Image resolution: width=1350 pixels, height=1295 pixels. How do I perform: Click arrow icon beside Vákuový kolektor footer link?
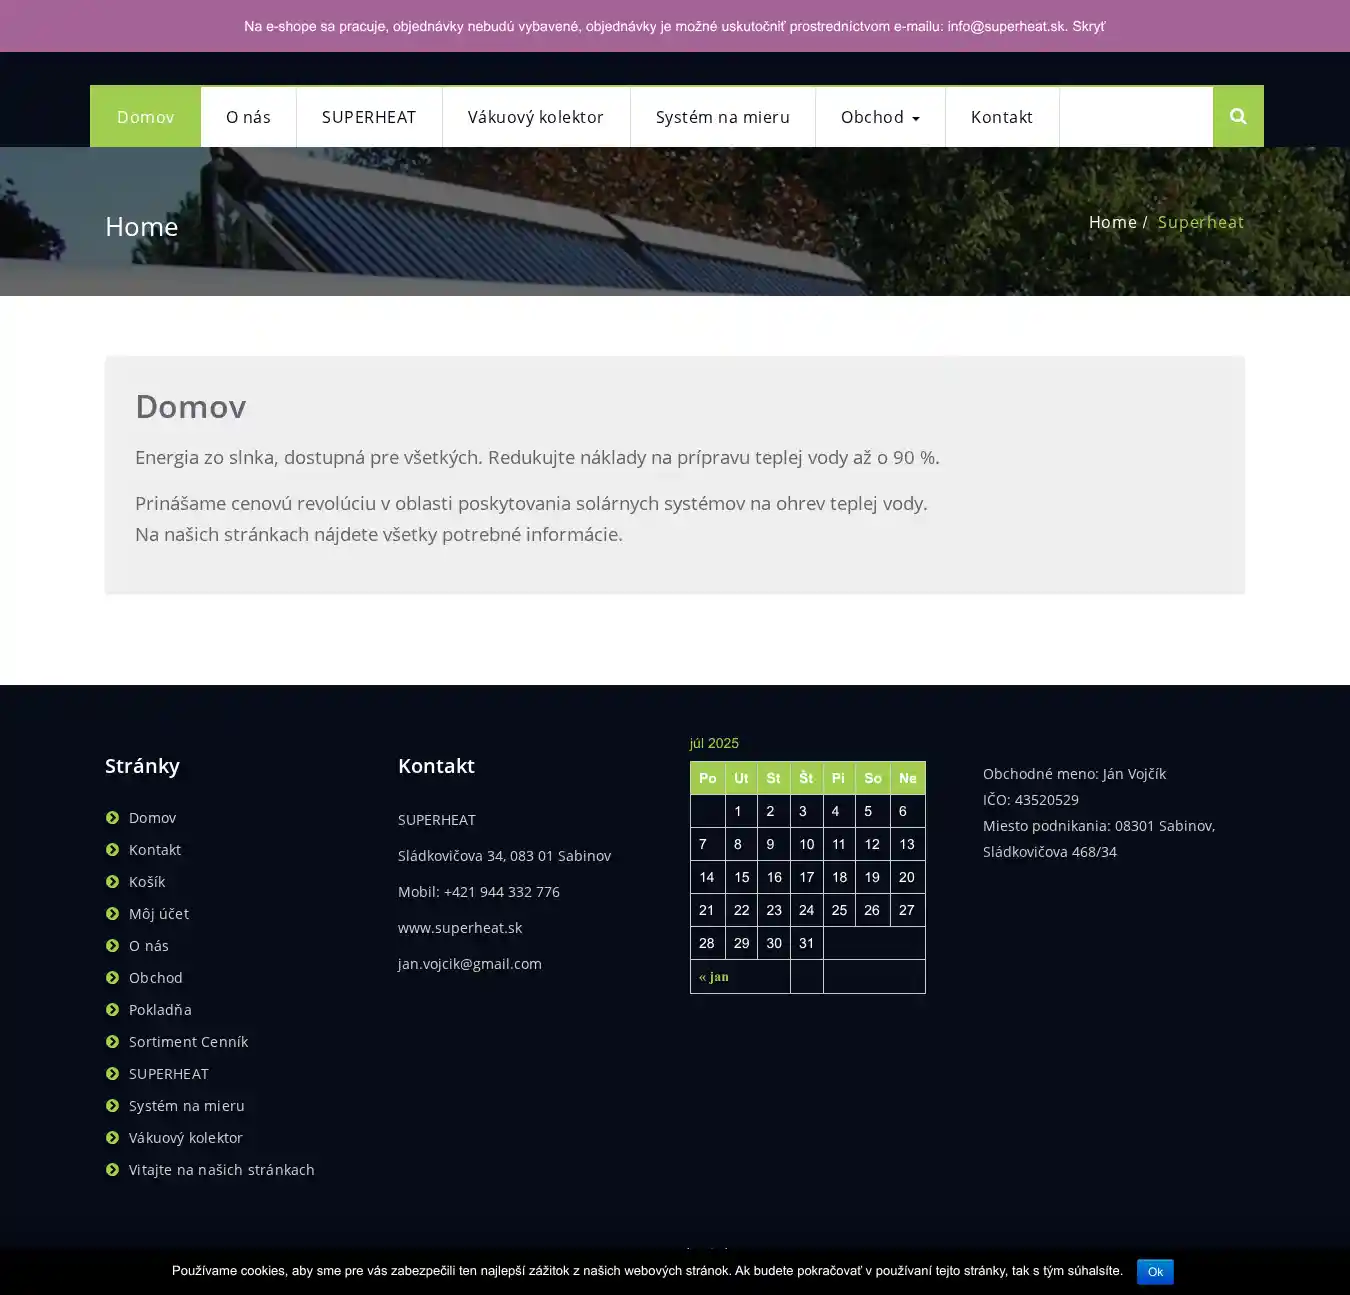point(112,1138)
